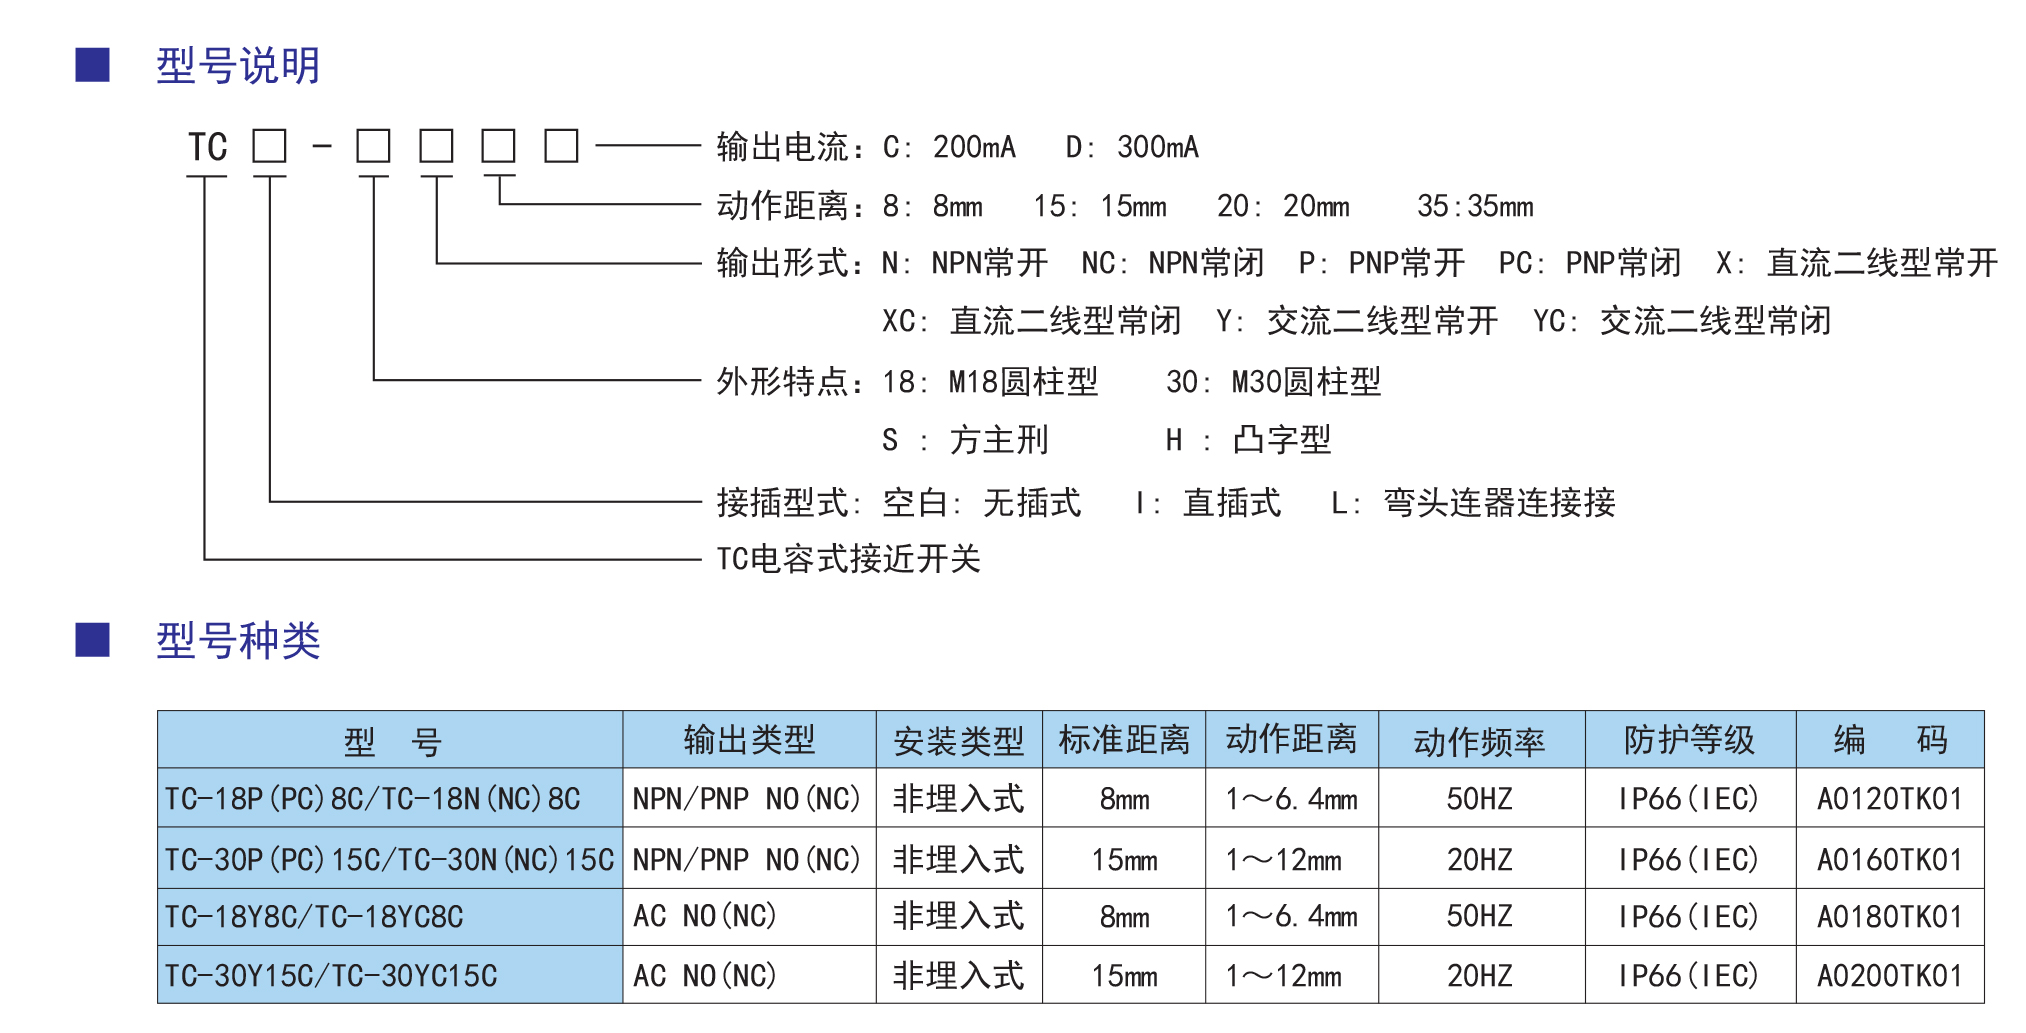Click 8mm standard distance in TC-18Y8C row

coord(1125,917)
